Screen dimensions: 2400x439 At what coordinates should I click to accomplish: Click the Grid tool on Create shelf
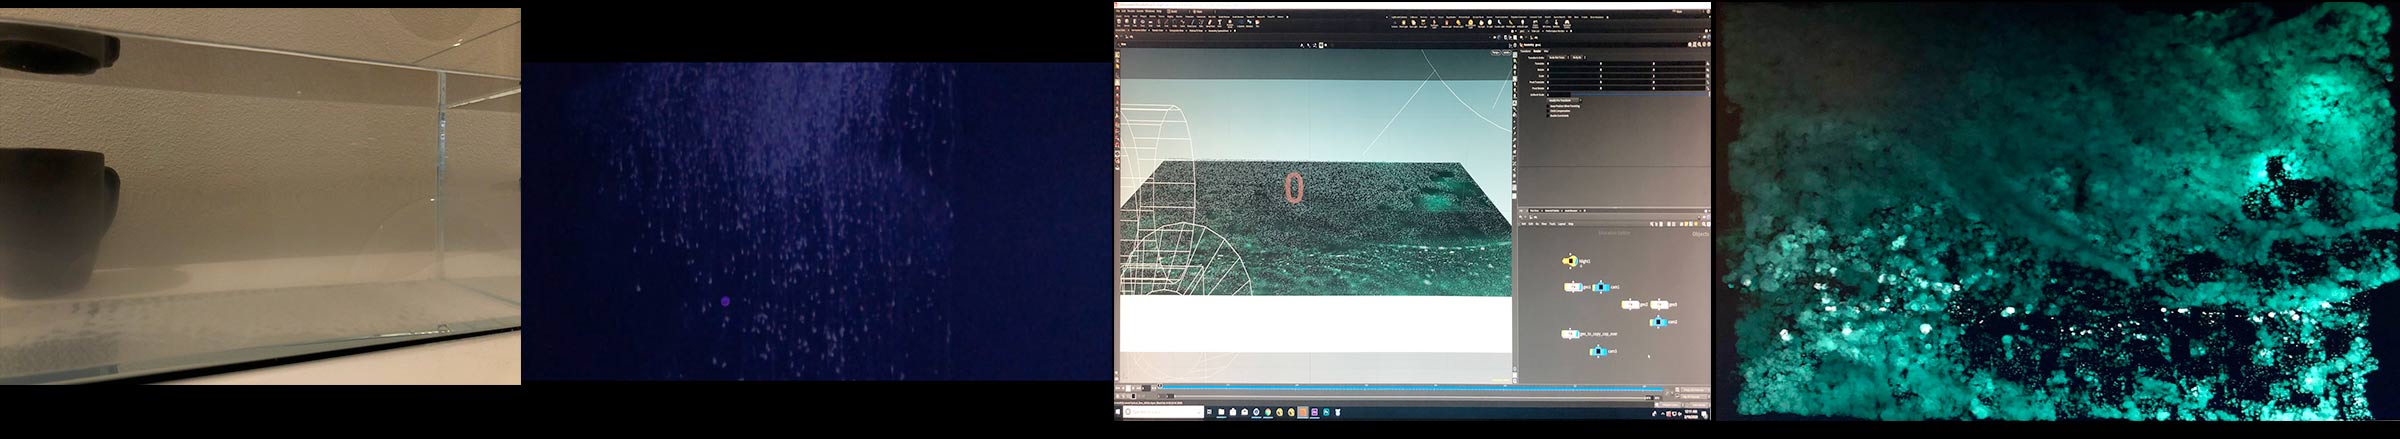1150,23
